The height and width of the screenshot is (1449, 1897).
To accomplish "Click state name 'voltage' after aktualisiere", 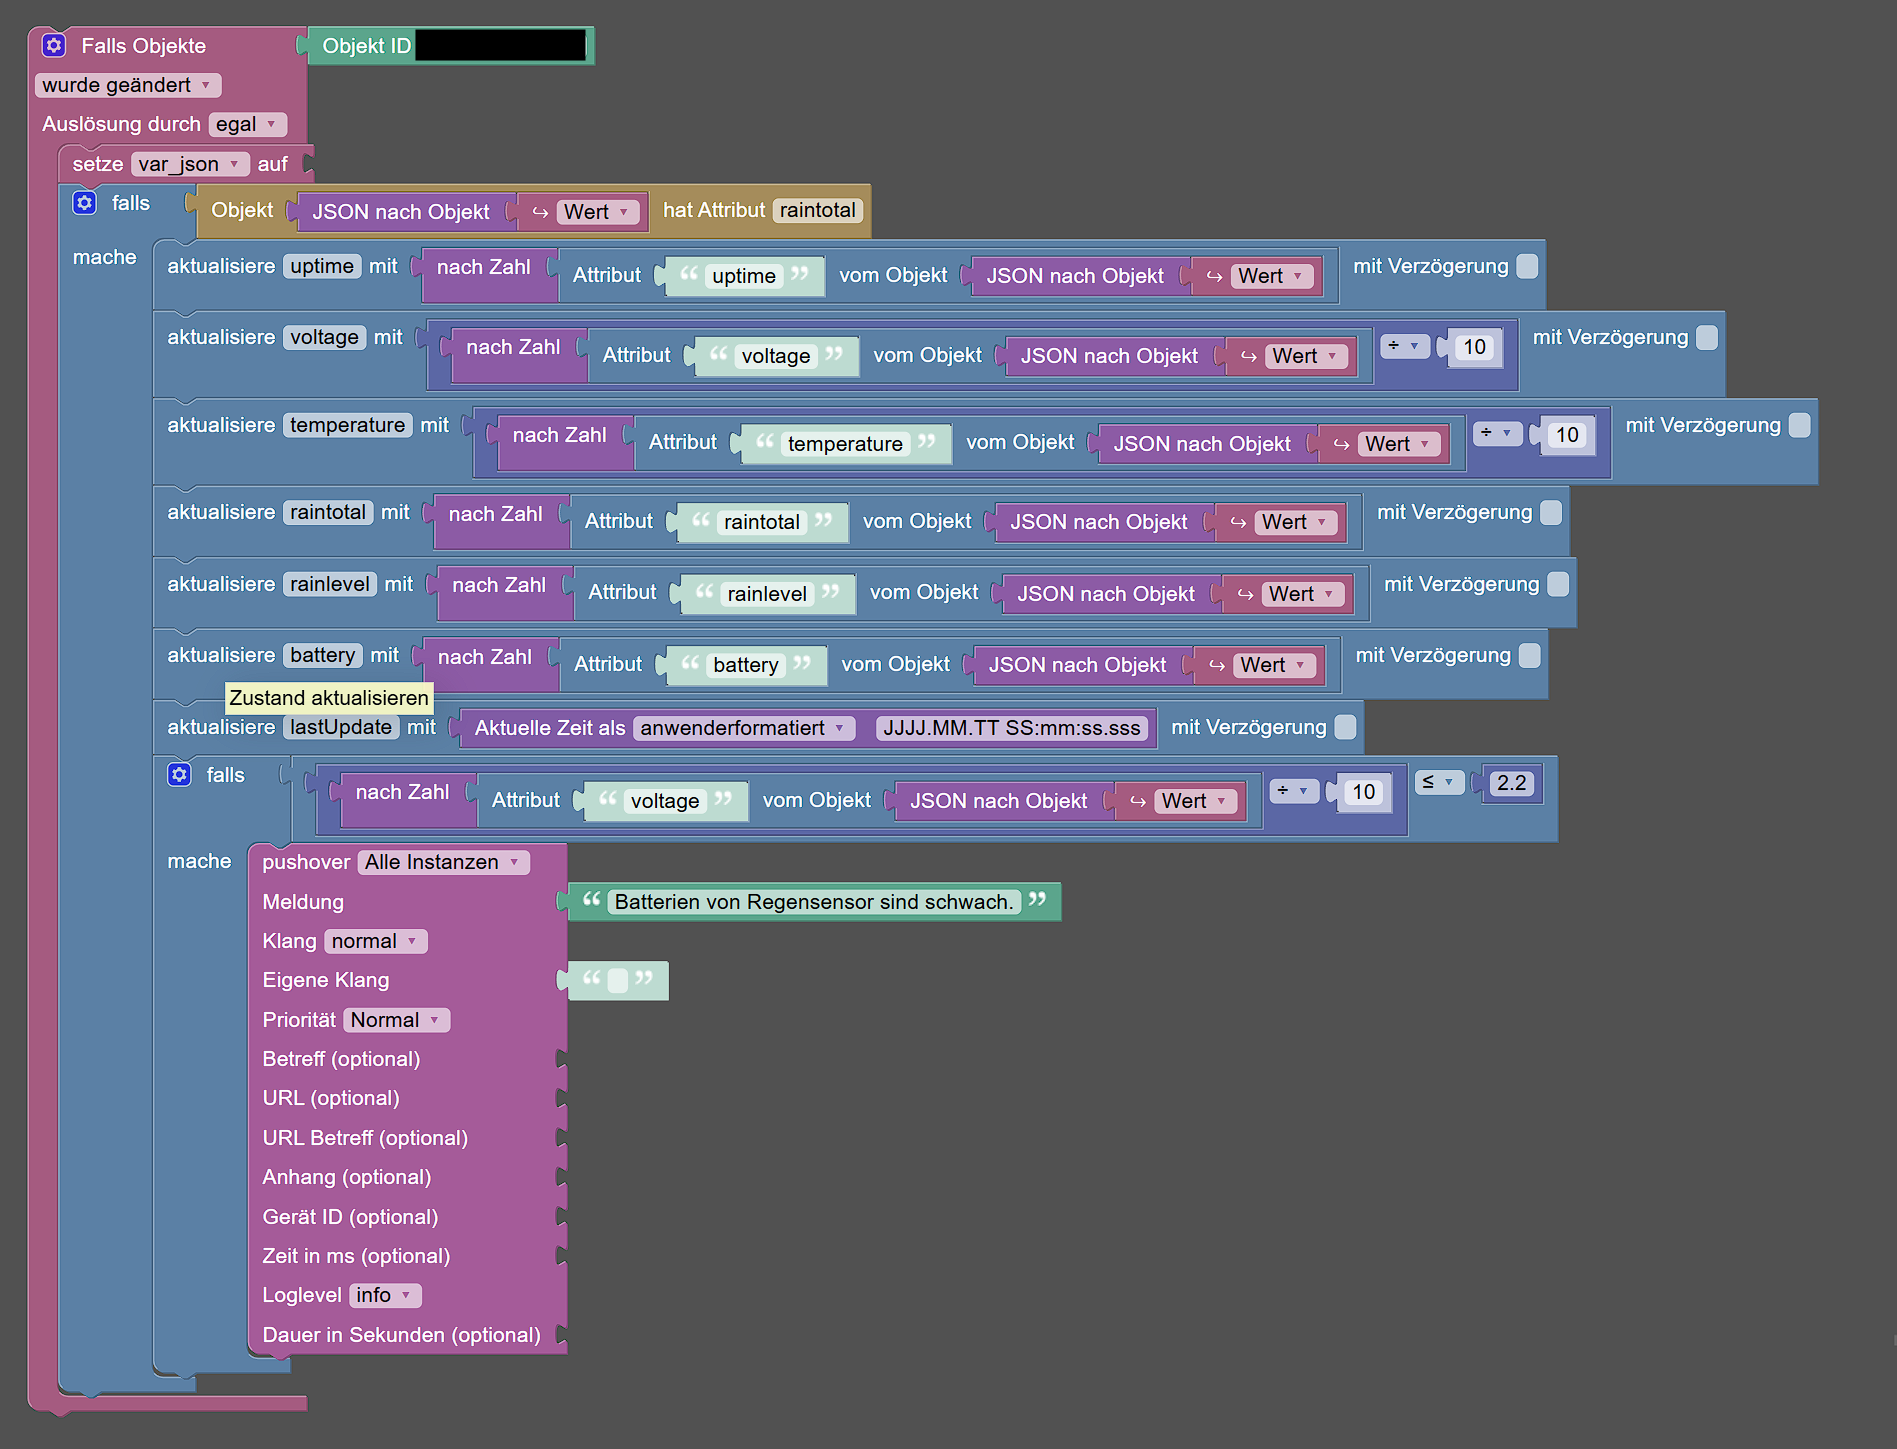I will 324,337.
